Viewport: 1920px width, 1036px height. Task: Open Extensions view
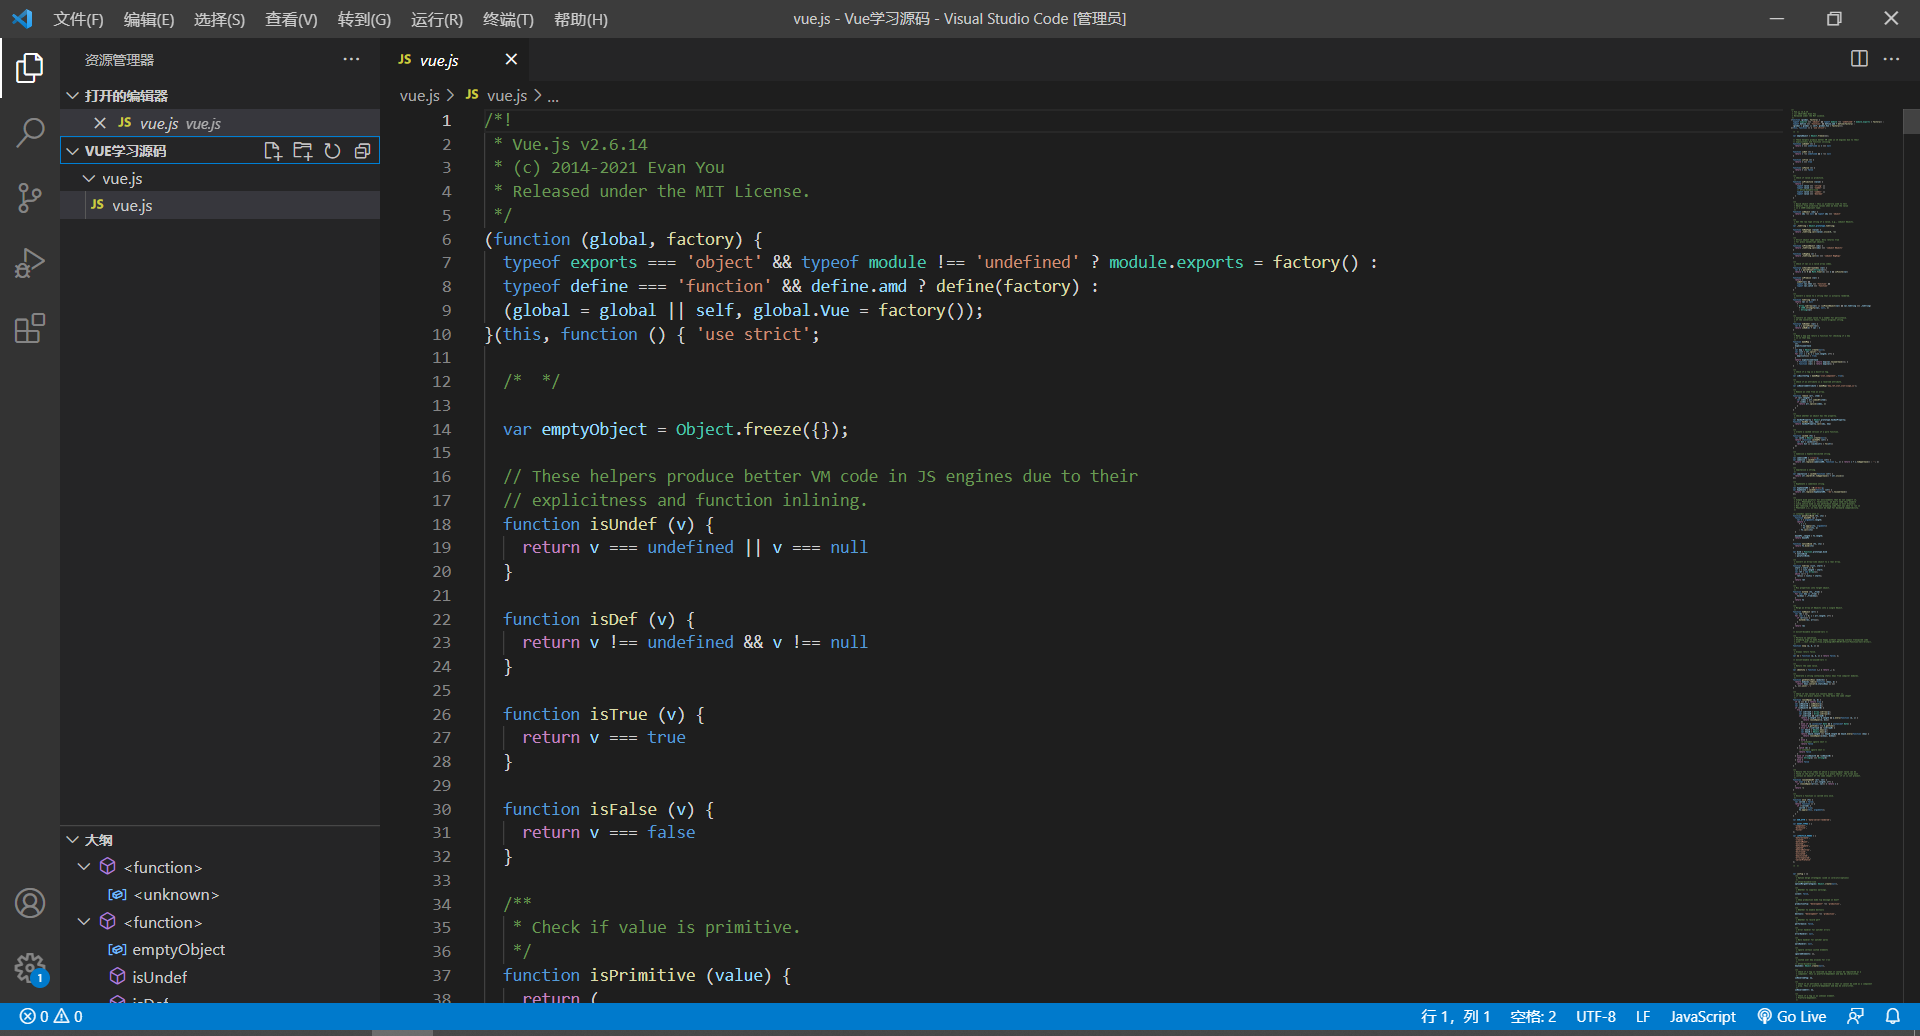30,329
